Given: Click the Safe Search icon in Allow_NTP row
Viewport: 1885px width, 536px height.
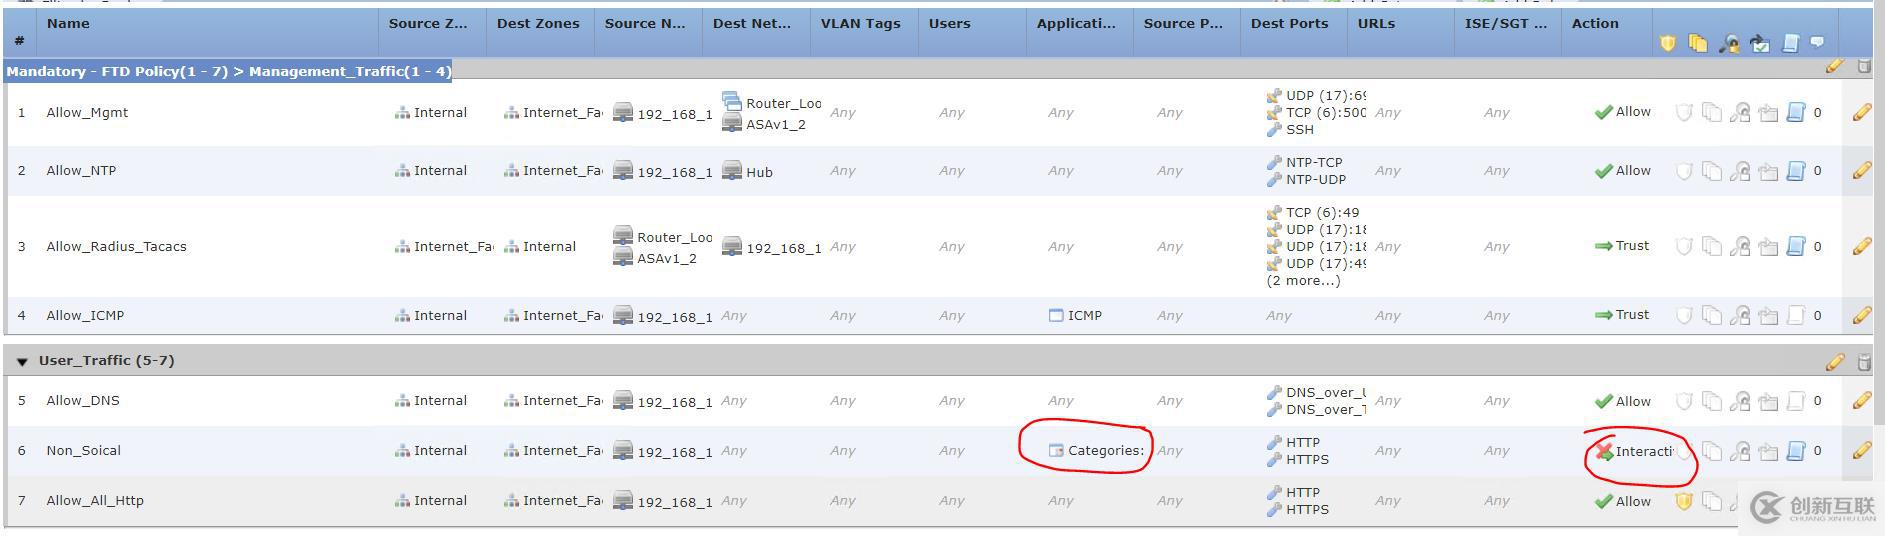Looking at the screenshot, I should (x=1740, y=171).
